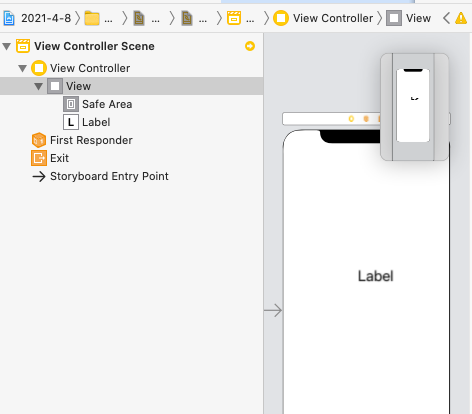
Task: Click the minimap device thumbnail
Action: click(x=413, y=106)
